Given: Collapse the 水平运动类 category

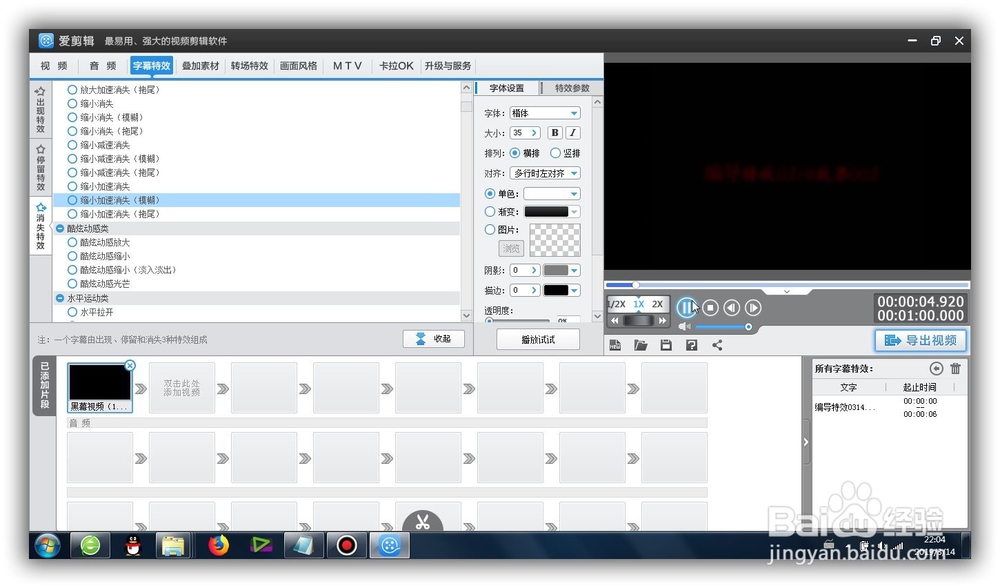Looking at the screenshot, I should 60,298.
